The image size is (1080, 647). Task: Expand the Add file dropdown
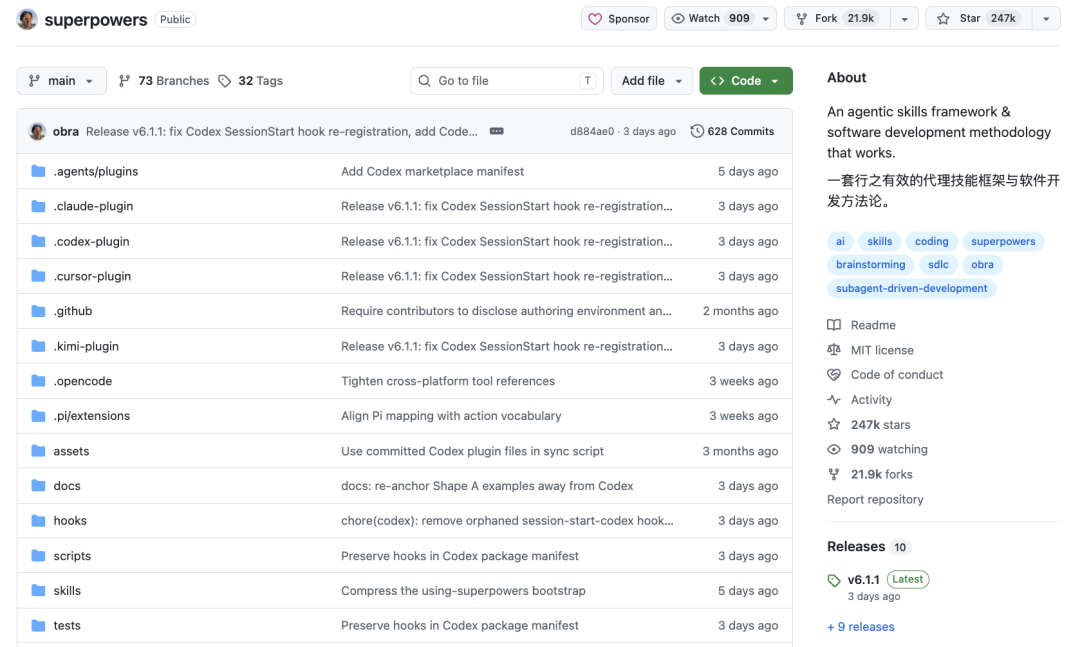tap(652, 81)
